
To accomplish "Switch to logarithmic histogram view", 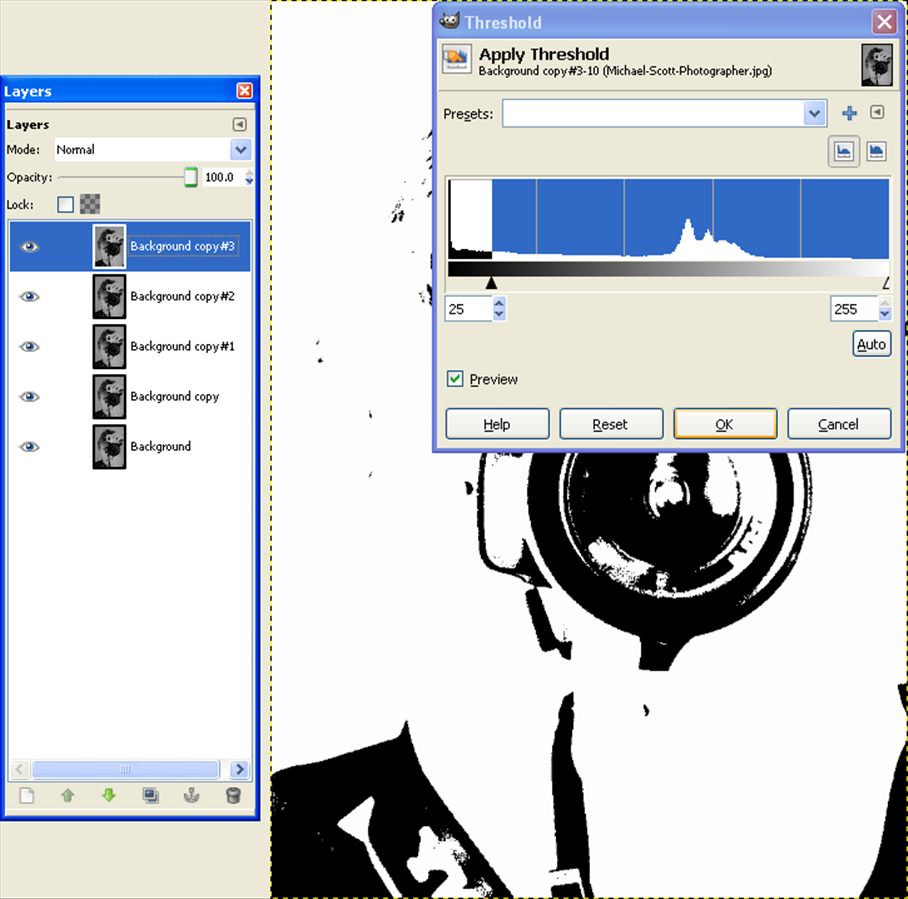I will 876,152.
